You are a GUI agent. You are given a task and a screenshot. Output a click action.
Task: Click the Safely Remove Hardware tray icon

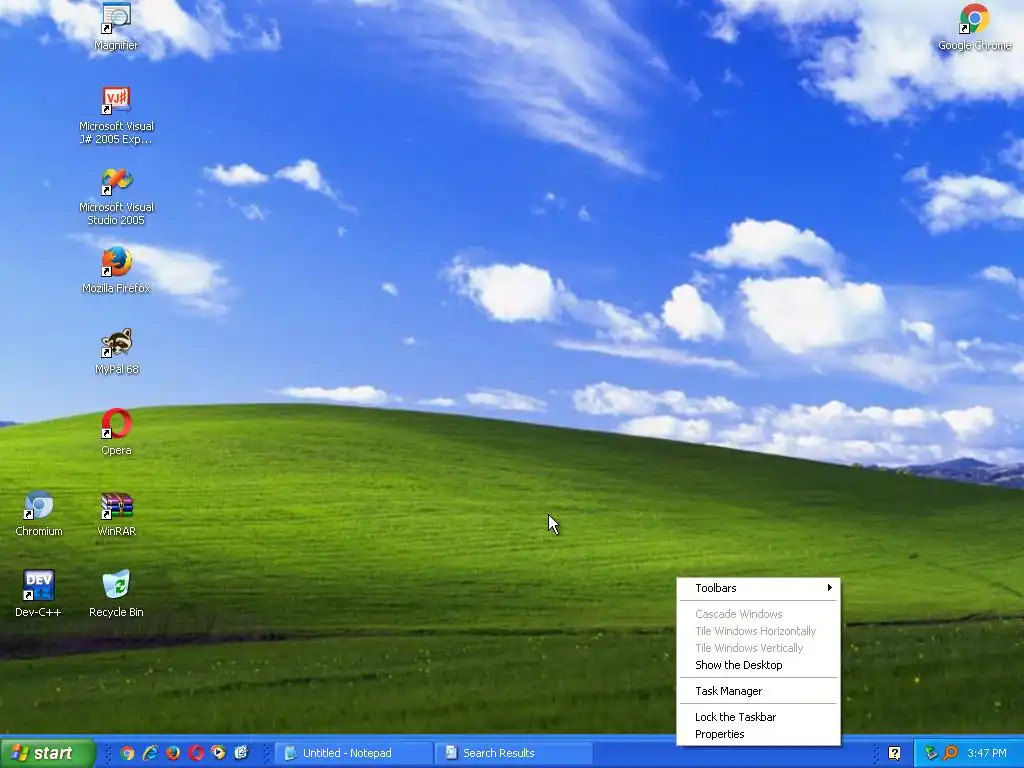(931, 753)
